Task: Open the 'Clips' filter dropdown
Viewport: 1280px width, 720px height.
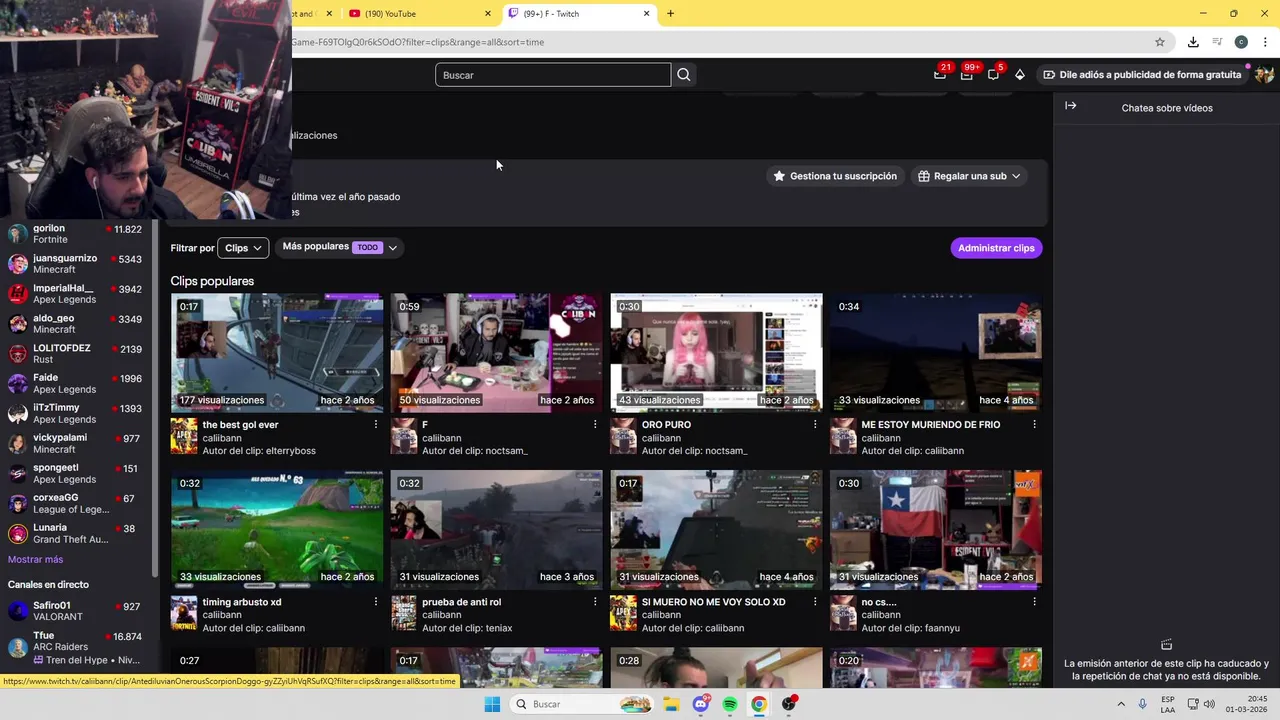Action: (243, 248)
